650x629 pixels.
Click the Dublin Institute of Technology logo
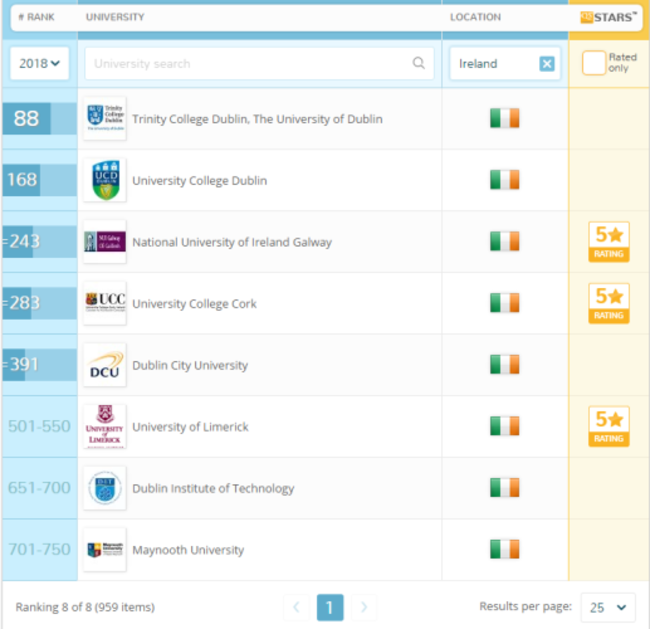coord(105,489)
